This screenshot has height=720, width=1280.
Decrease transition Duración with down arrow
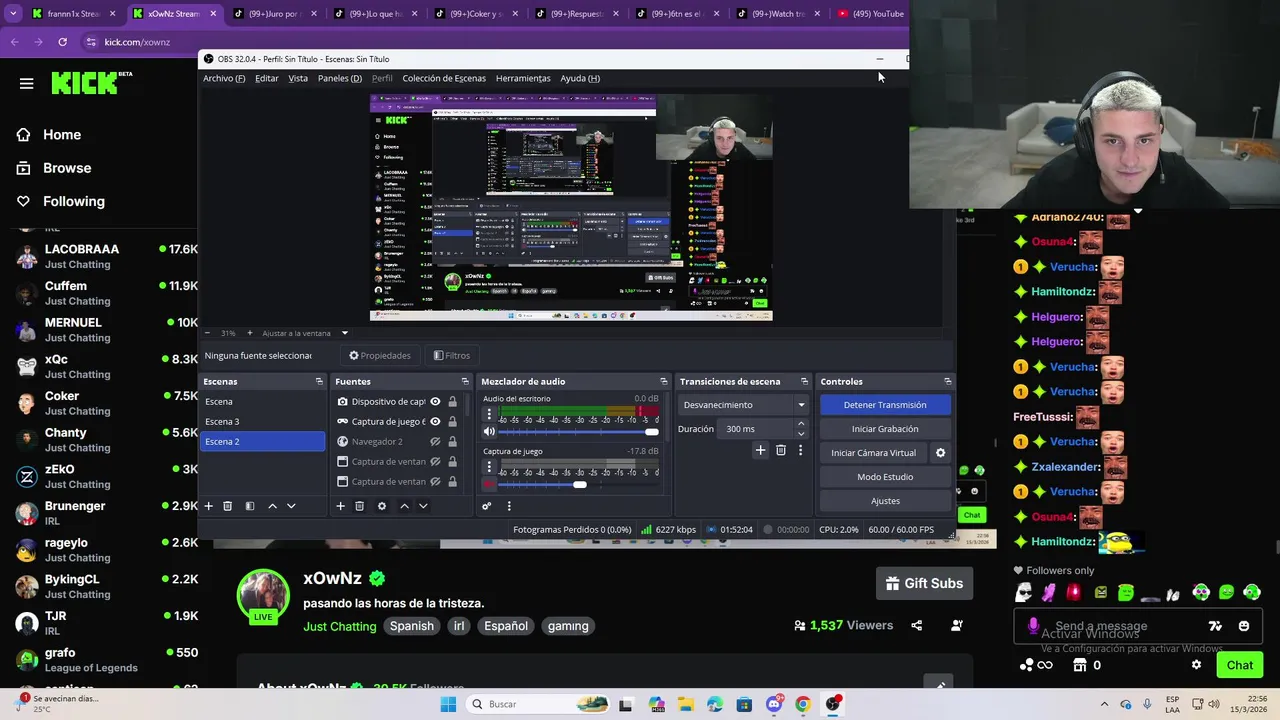point(800,434)
